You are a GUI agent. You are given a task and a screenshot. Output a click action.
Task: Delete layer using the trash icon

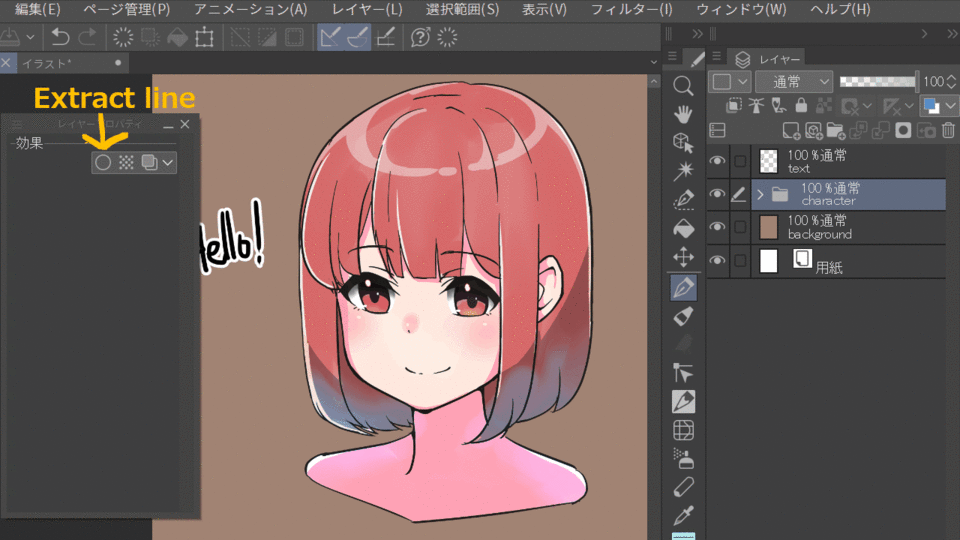click(x=948, y=130)
